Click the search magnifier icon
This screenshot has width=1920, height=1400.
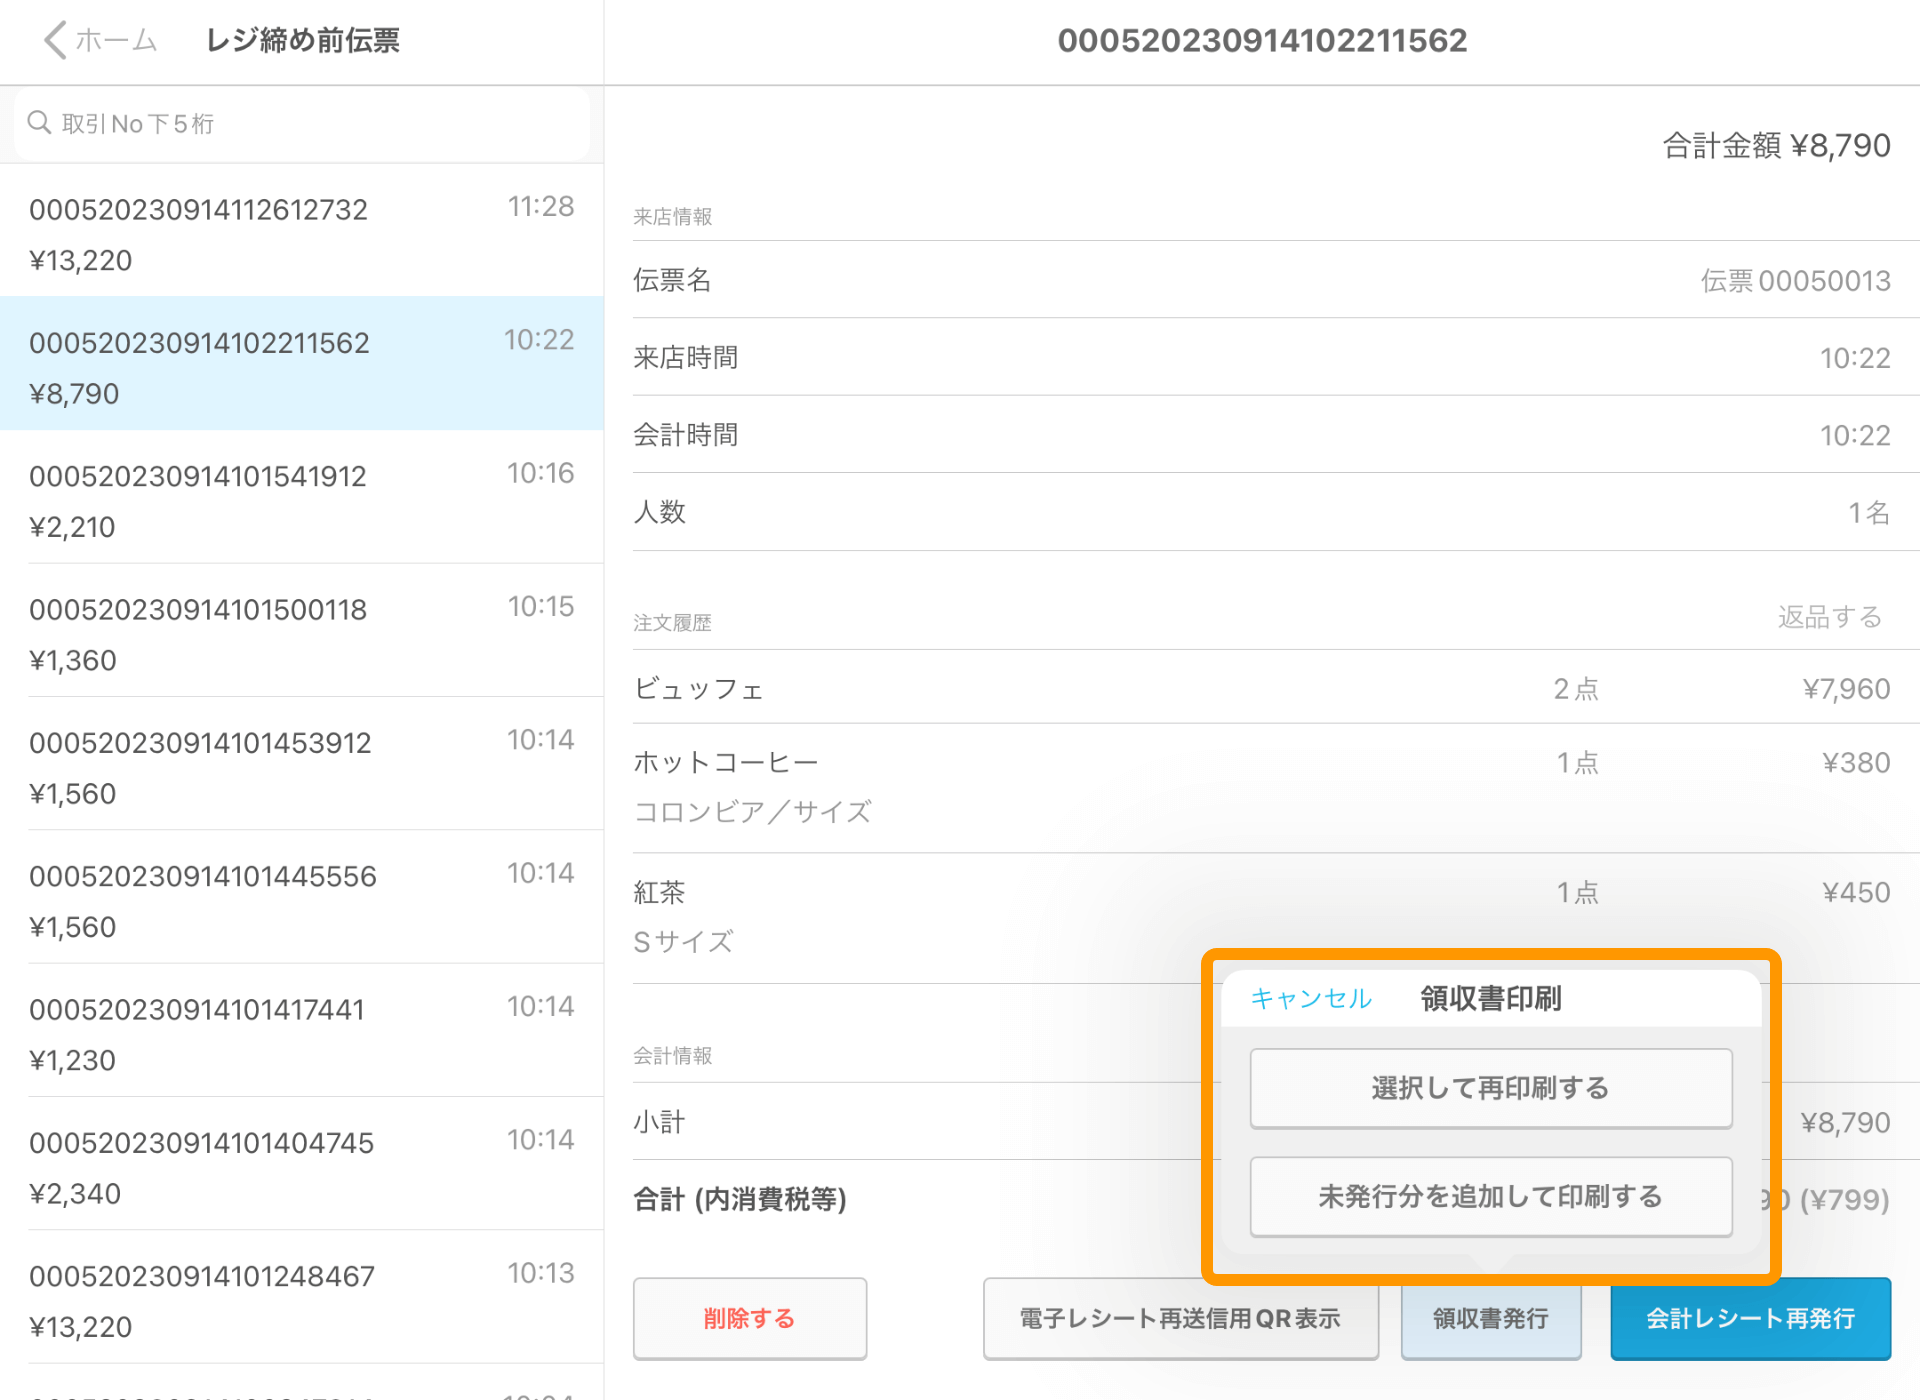(40, 123)
